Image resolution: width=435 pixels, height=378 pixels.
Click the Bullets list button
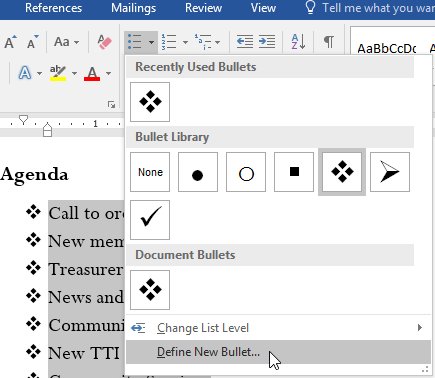(135, 42)
